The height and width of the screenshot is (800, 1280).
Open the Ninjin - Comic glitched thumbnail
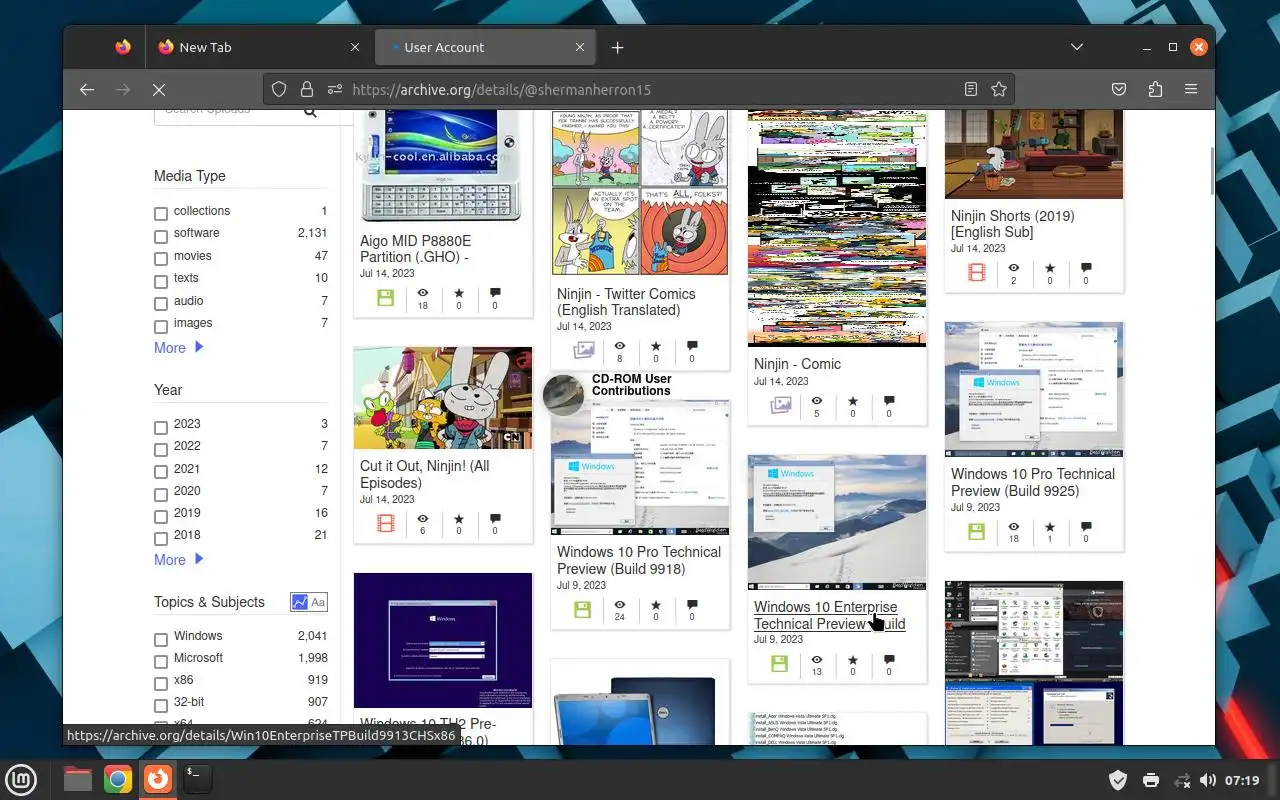(837, 229)
